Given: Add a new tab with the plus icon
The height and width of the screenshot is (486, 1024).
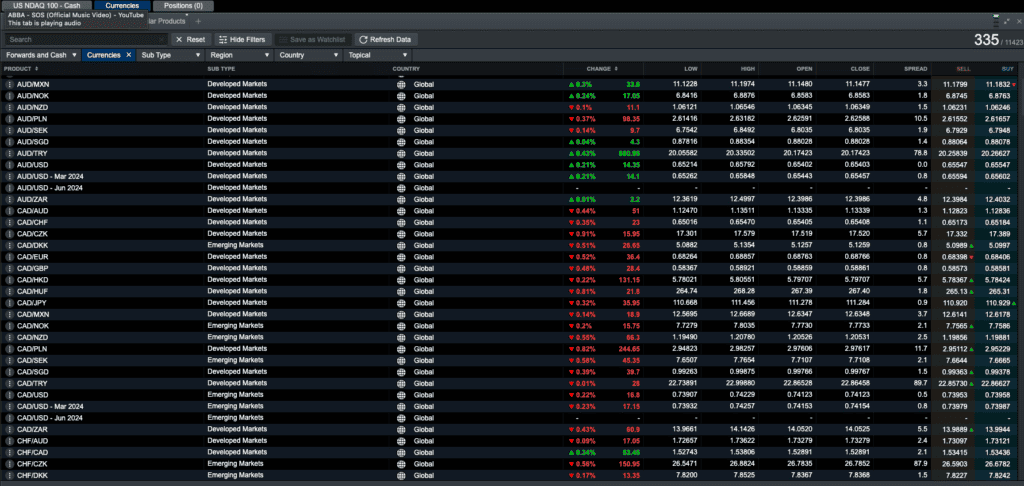Looking at the screenshot, I should [199, 22].
